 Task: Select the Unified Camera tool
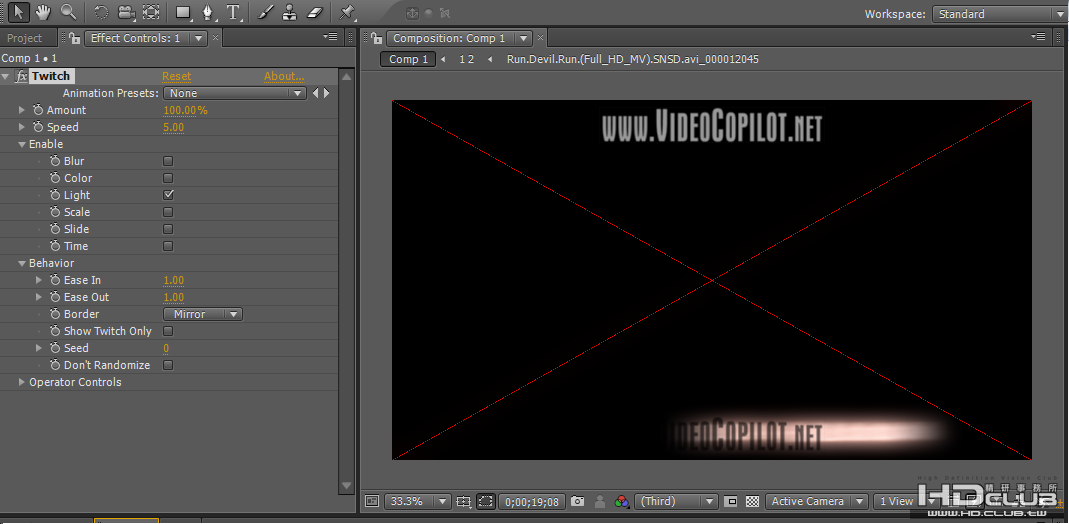[x=126, y=12]
